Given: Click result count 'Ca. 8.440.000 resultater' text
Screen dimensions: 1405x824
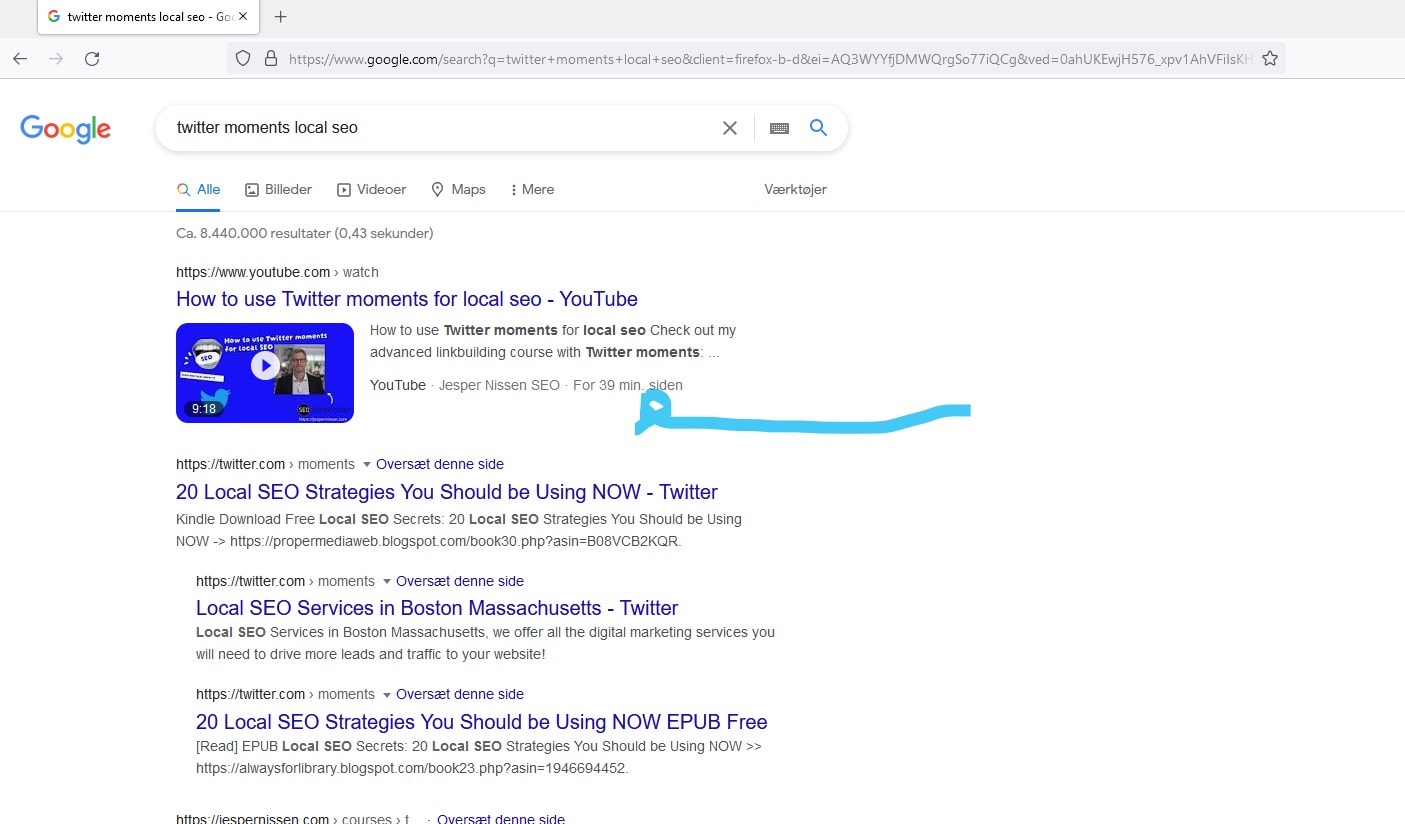Looking at the screenshot, I should [253, 233].
